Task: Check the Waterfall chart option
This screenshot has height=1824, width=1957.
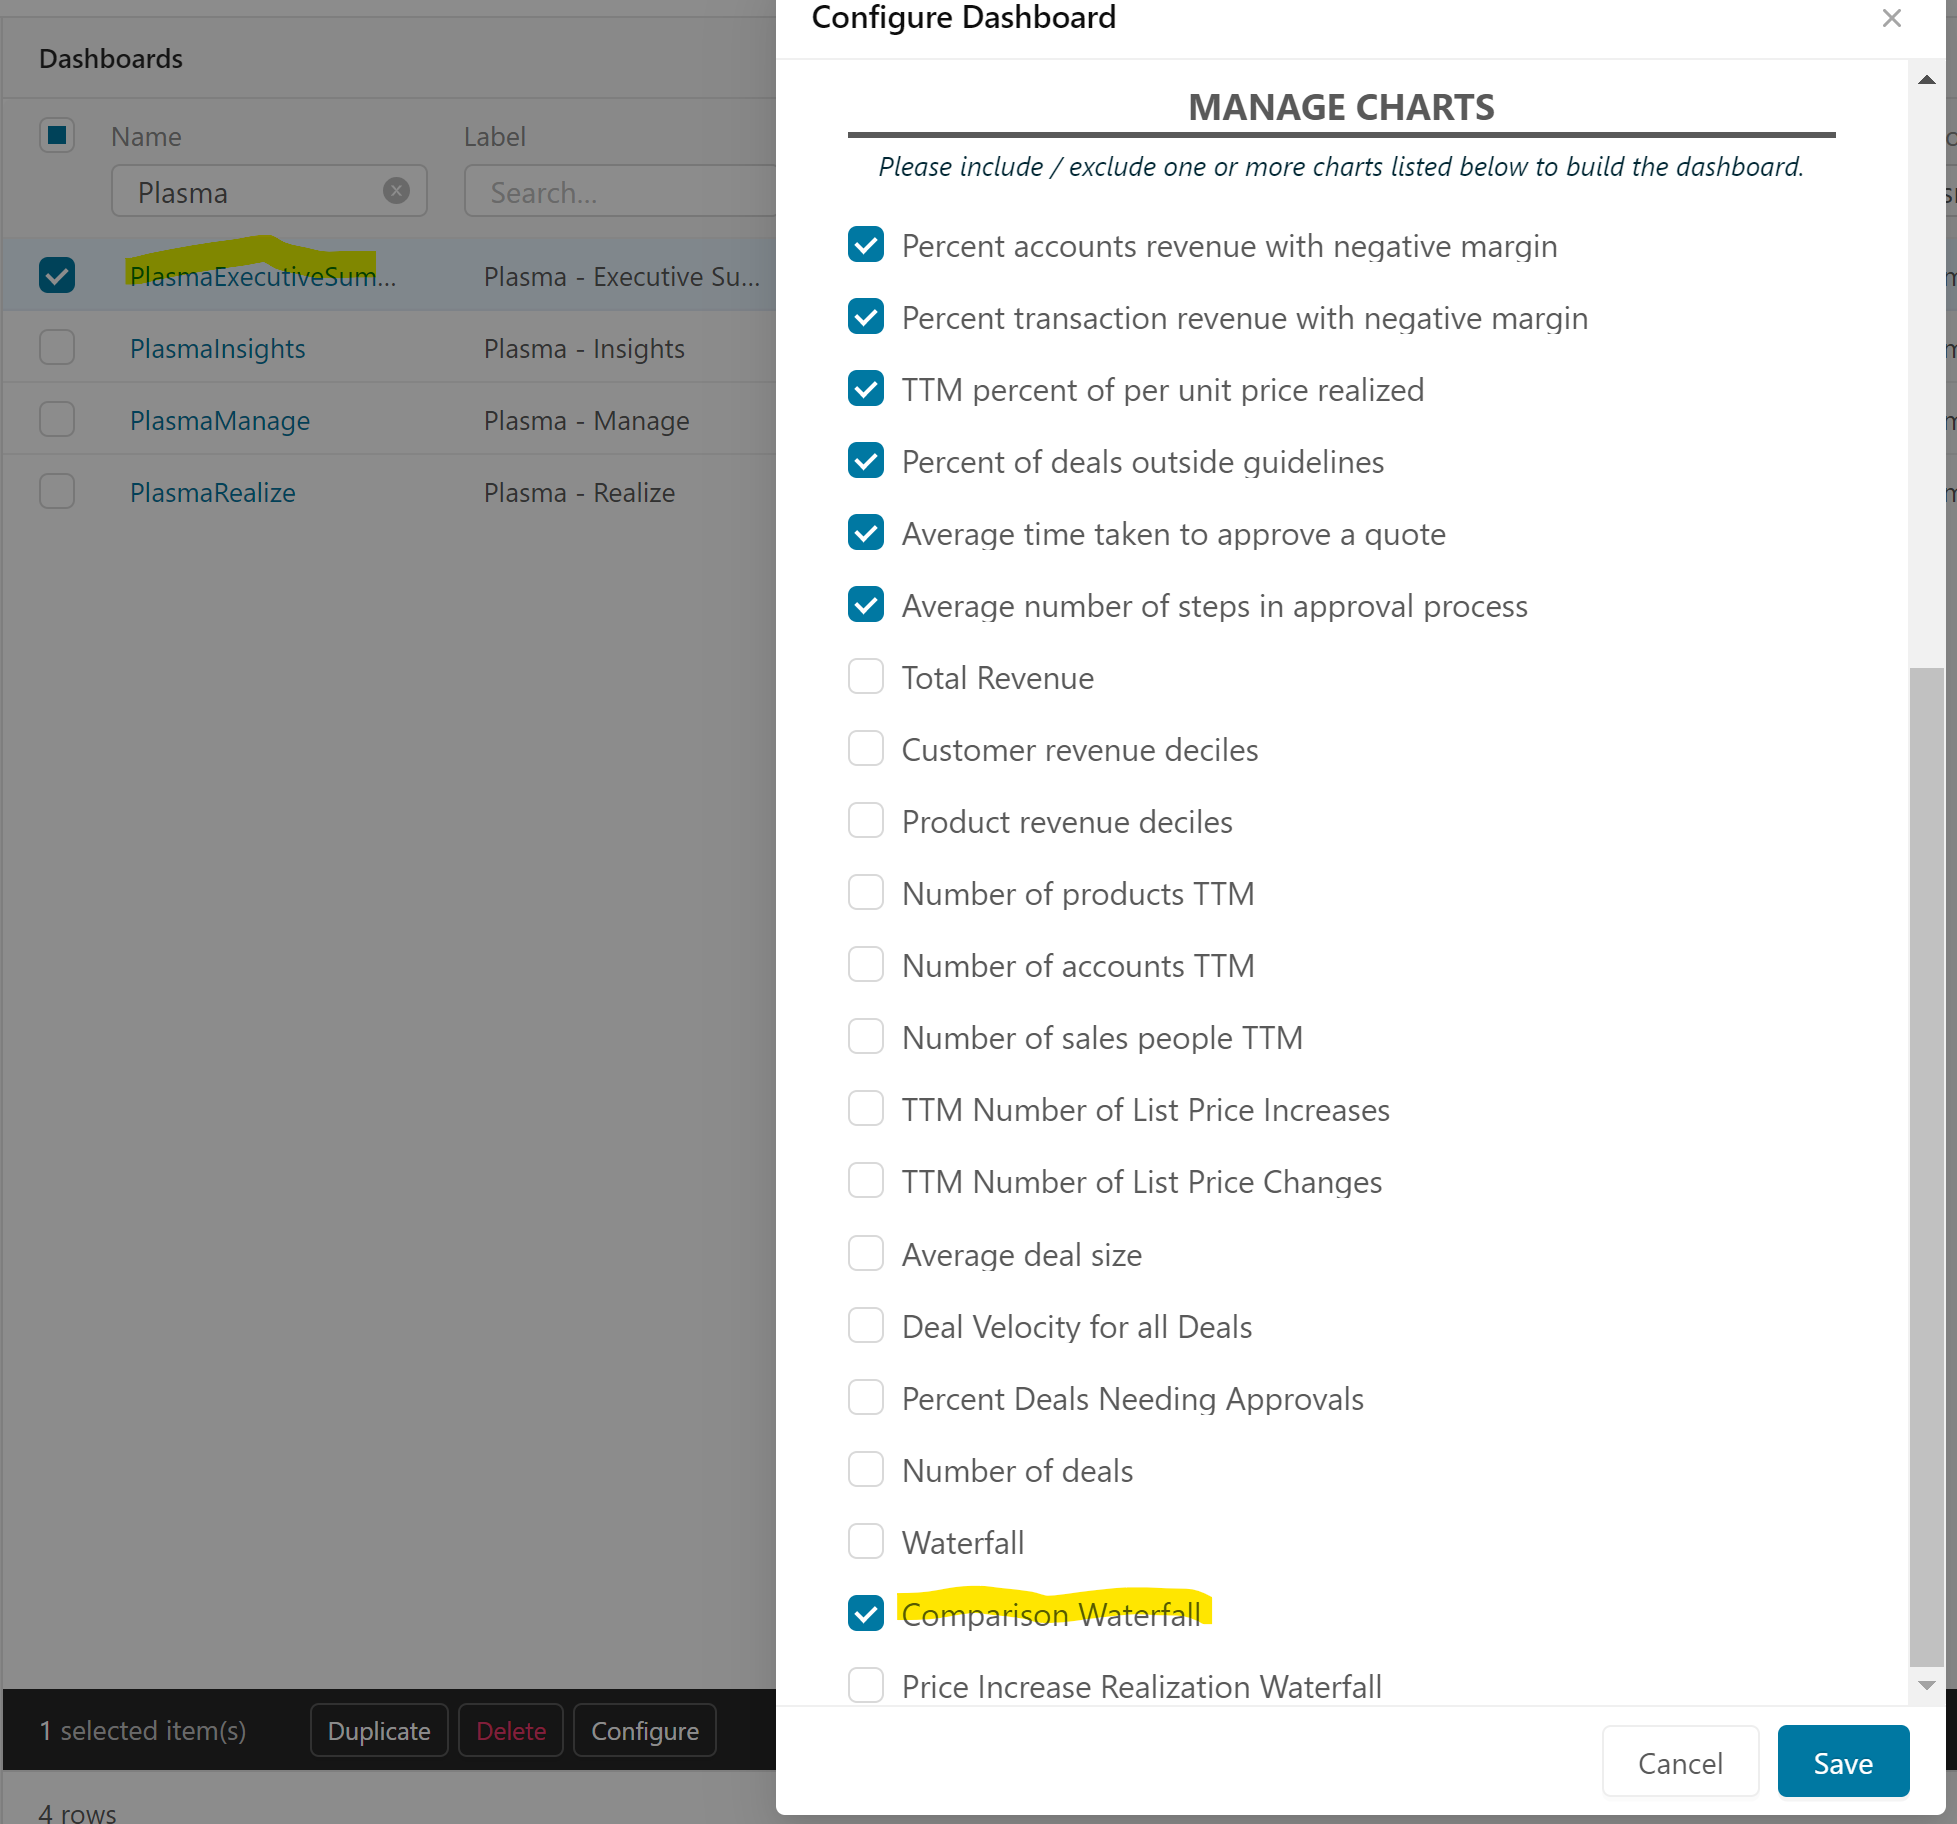Action: tap(866, 1541)
